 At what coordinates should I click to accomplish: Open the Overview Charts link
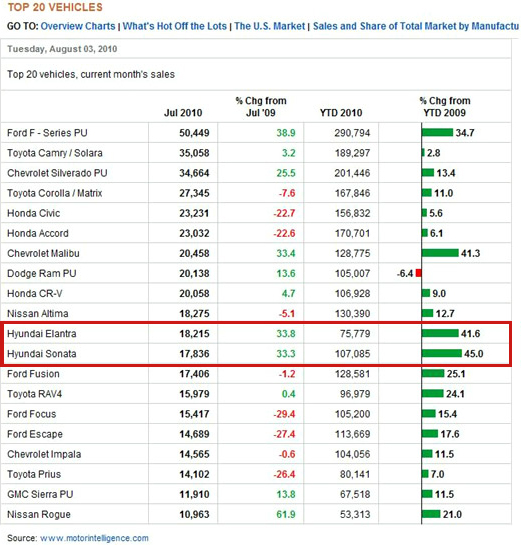[x=78, y=26]
